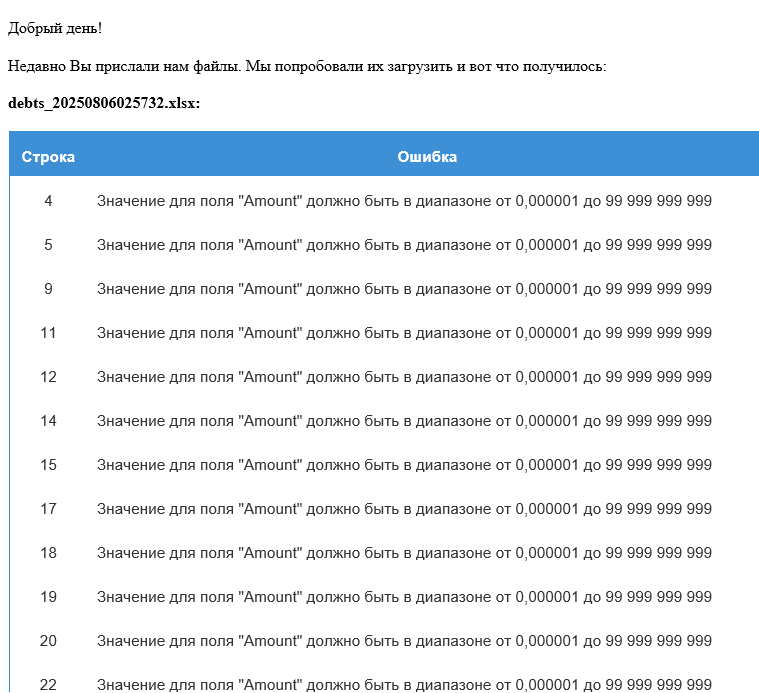Click the "Строка" column header
The image size is (759, 693).
tap(48, 157)
